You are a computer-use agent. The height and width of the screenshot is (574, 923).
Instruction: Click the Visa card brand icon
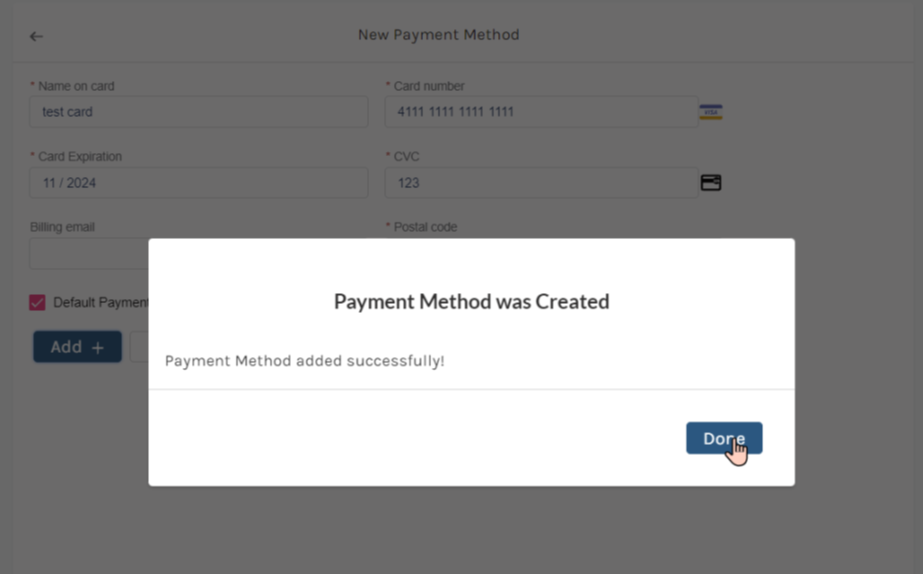[x=710, y=112]
